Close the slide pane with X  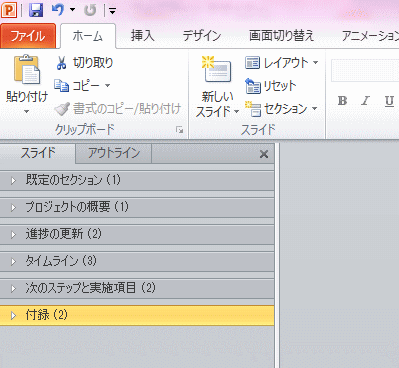point(264,154)
